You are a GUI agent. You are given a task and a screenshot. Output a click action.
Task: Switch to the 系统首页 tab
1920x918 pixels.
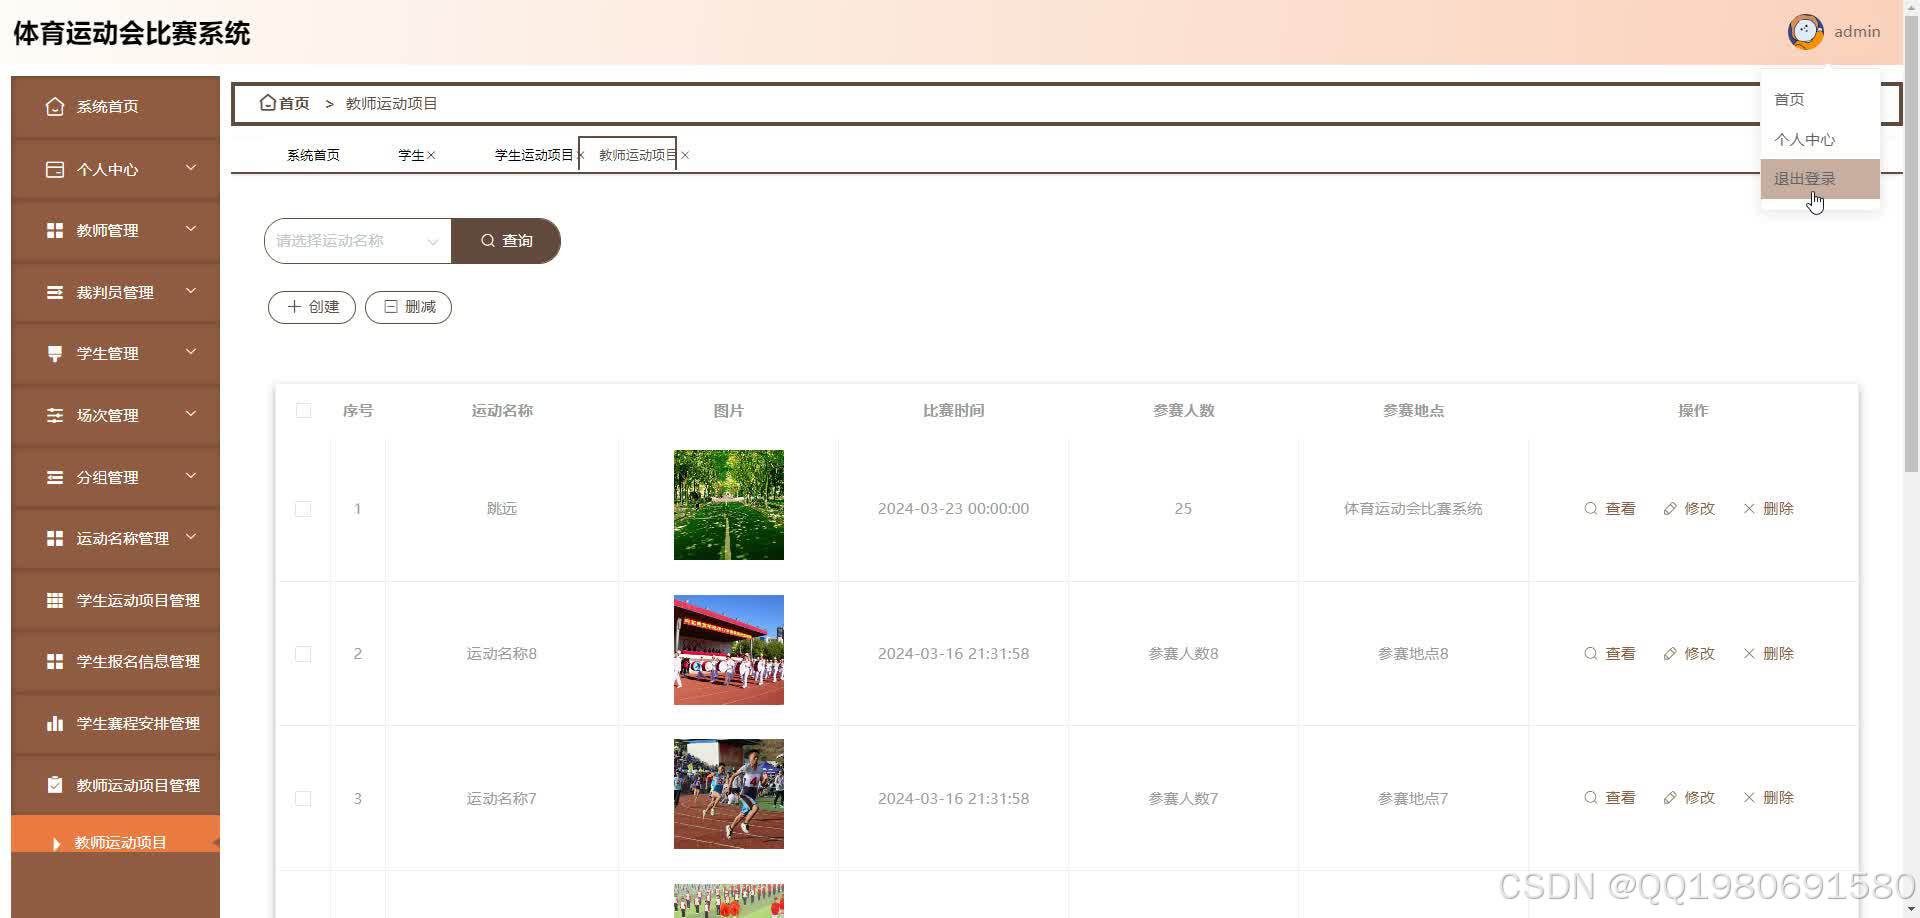313,155
